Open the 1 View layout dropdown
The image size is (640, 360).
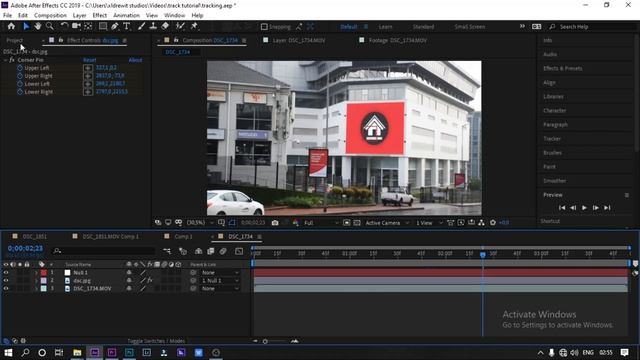429,223
